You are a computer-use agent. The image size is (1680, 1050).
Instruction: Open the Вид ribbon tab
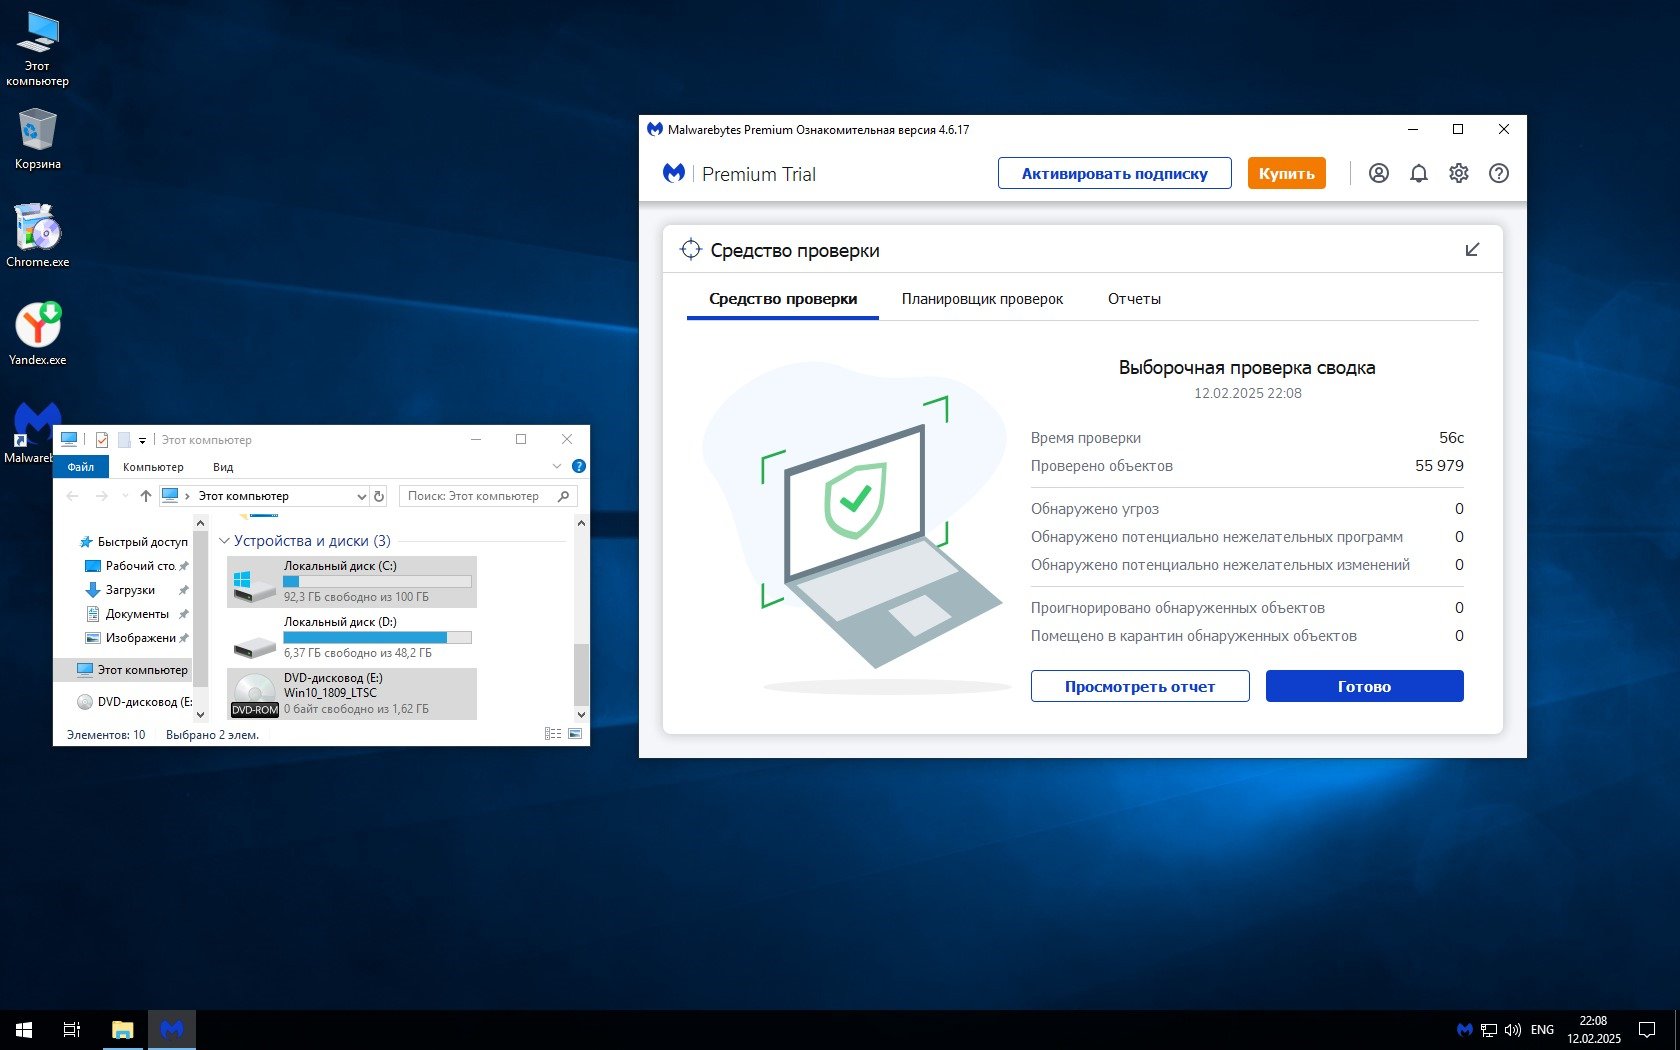click(223, 467)
